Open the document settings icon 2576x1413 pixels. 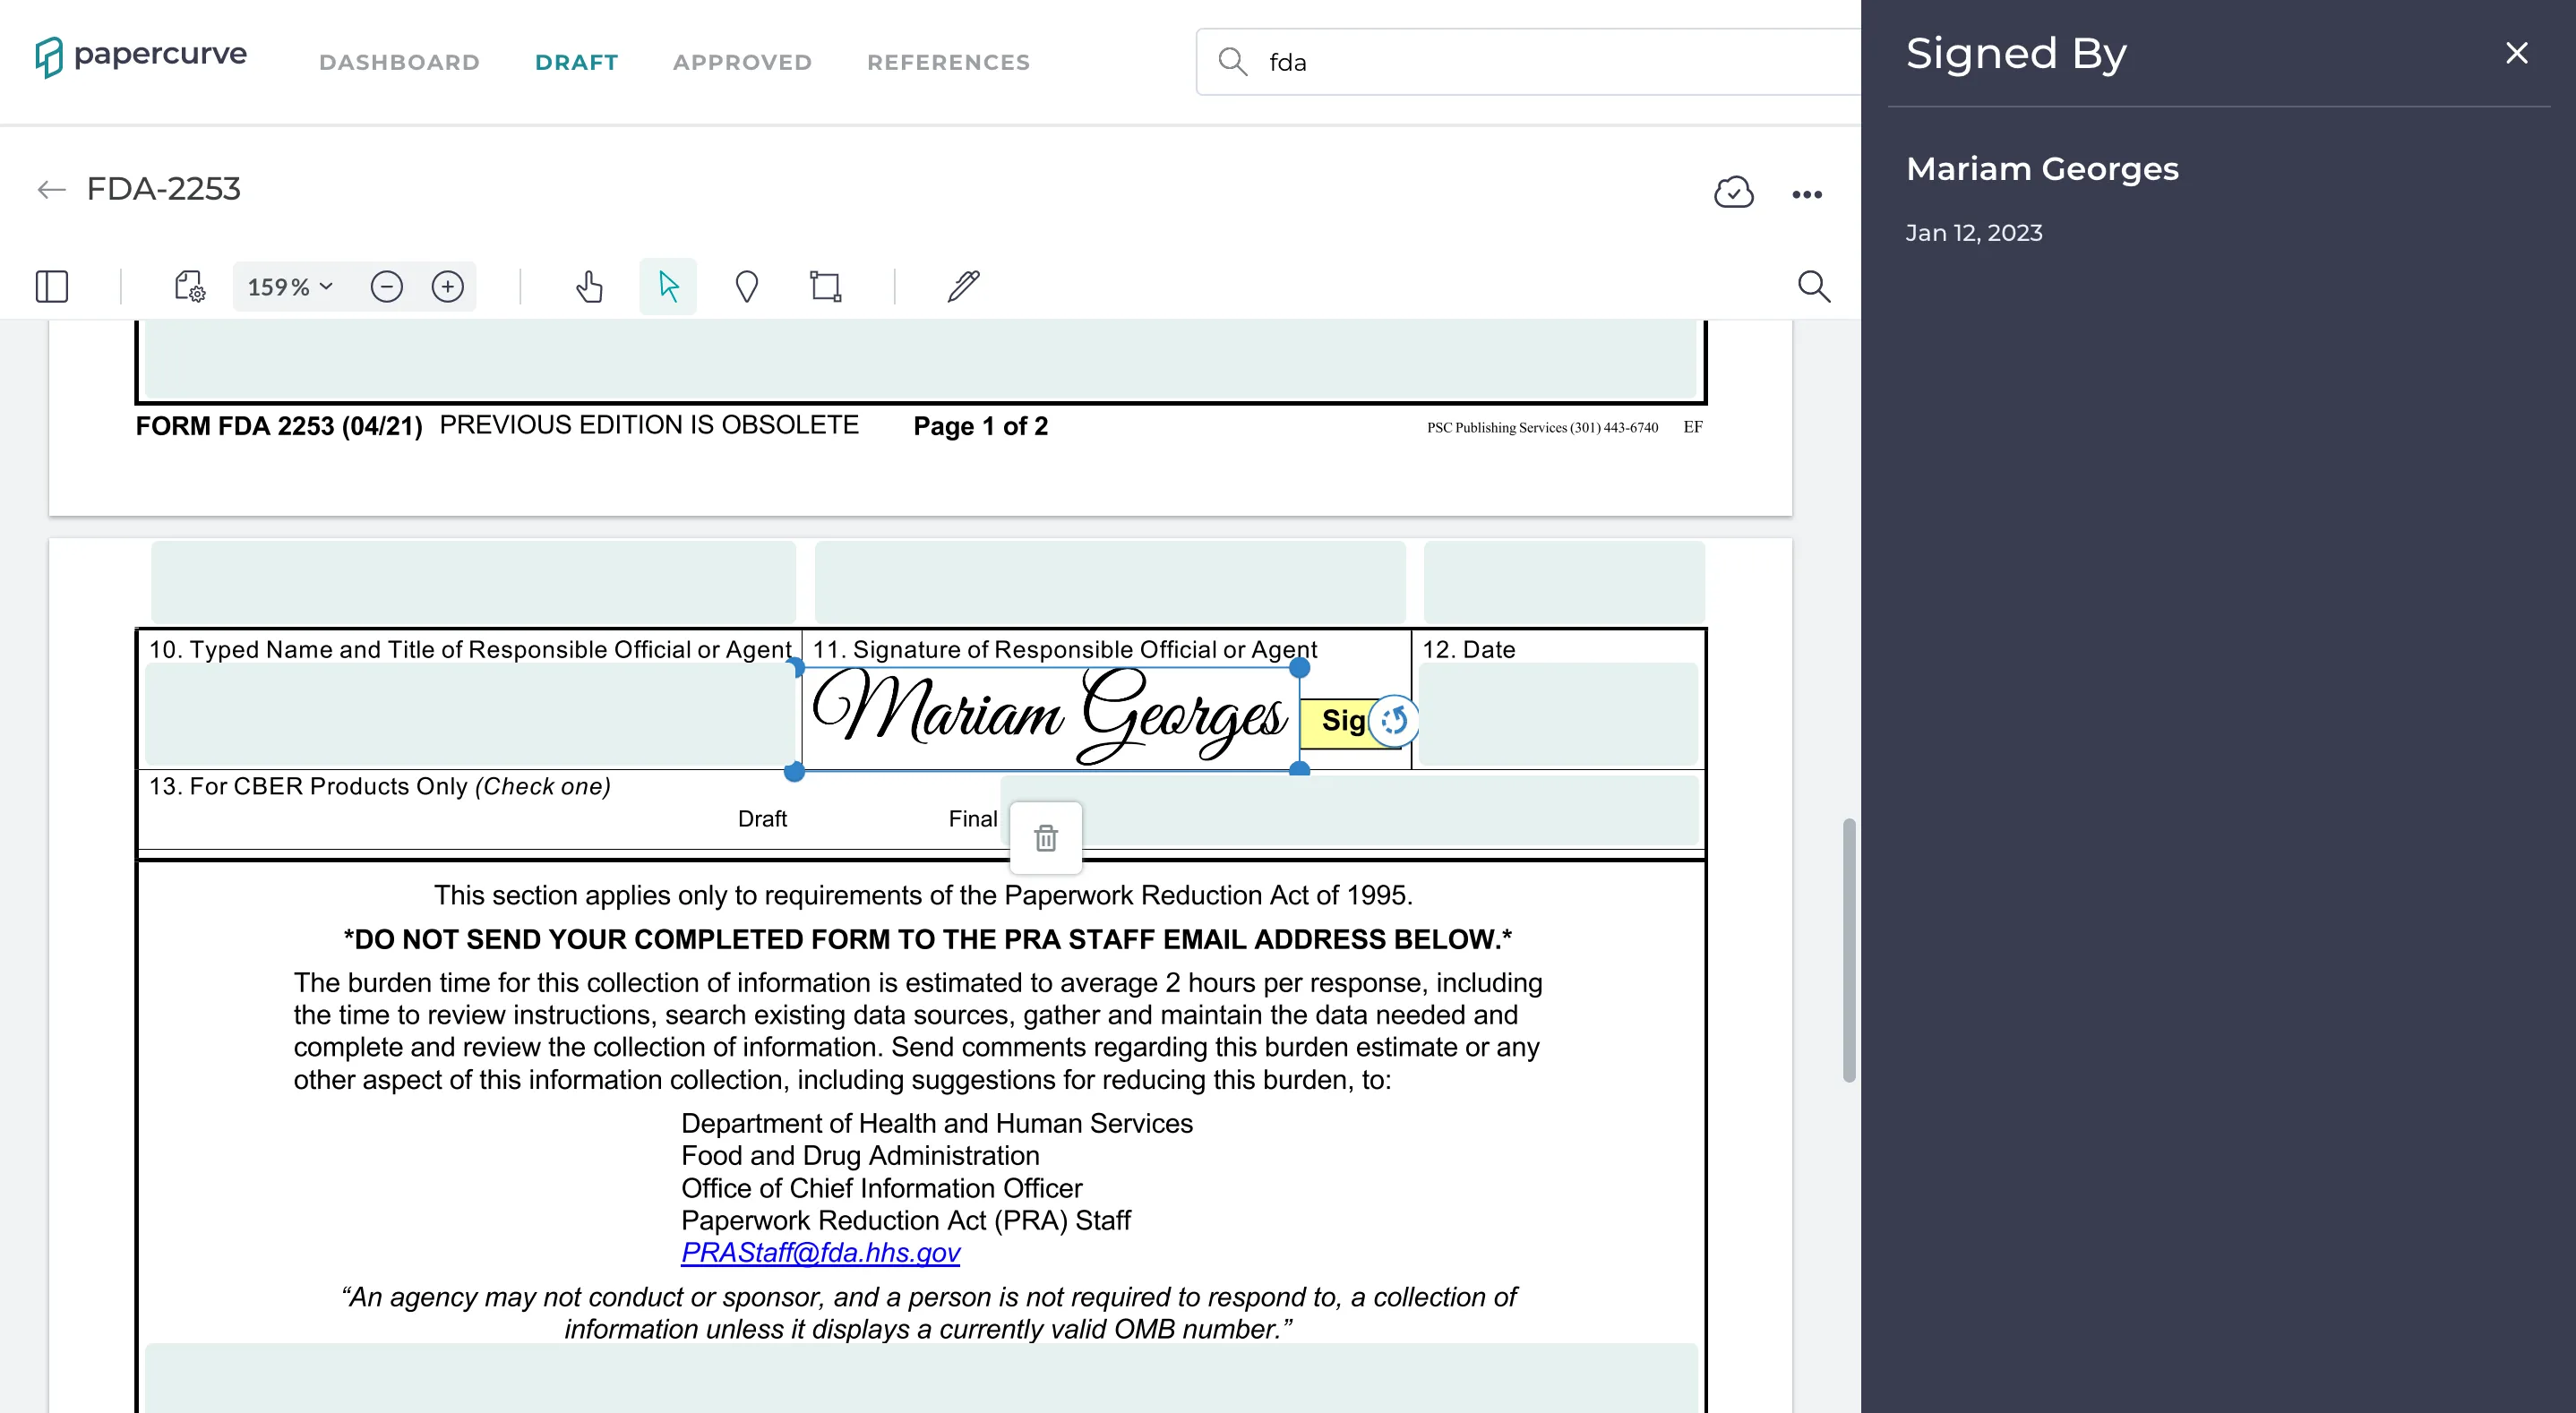click(189, 286)
